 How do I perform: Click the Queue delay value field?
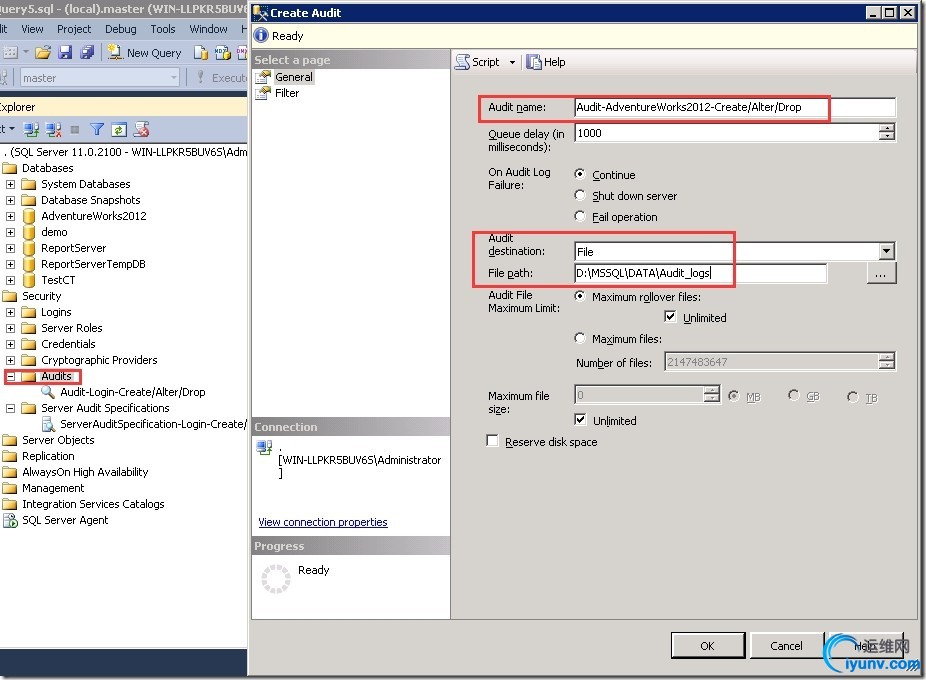click(726, 133)
